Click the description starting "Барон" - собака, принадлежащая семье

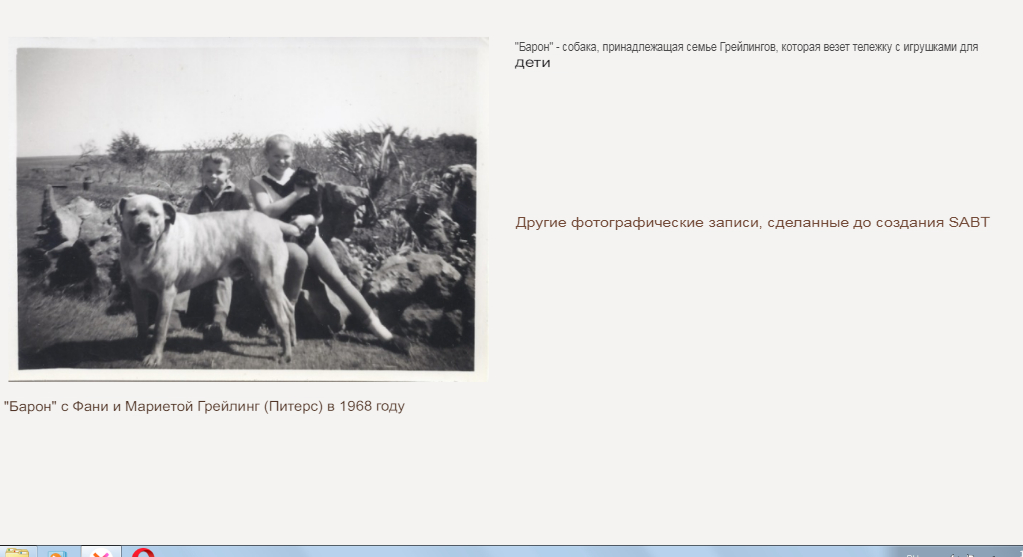746,47
